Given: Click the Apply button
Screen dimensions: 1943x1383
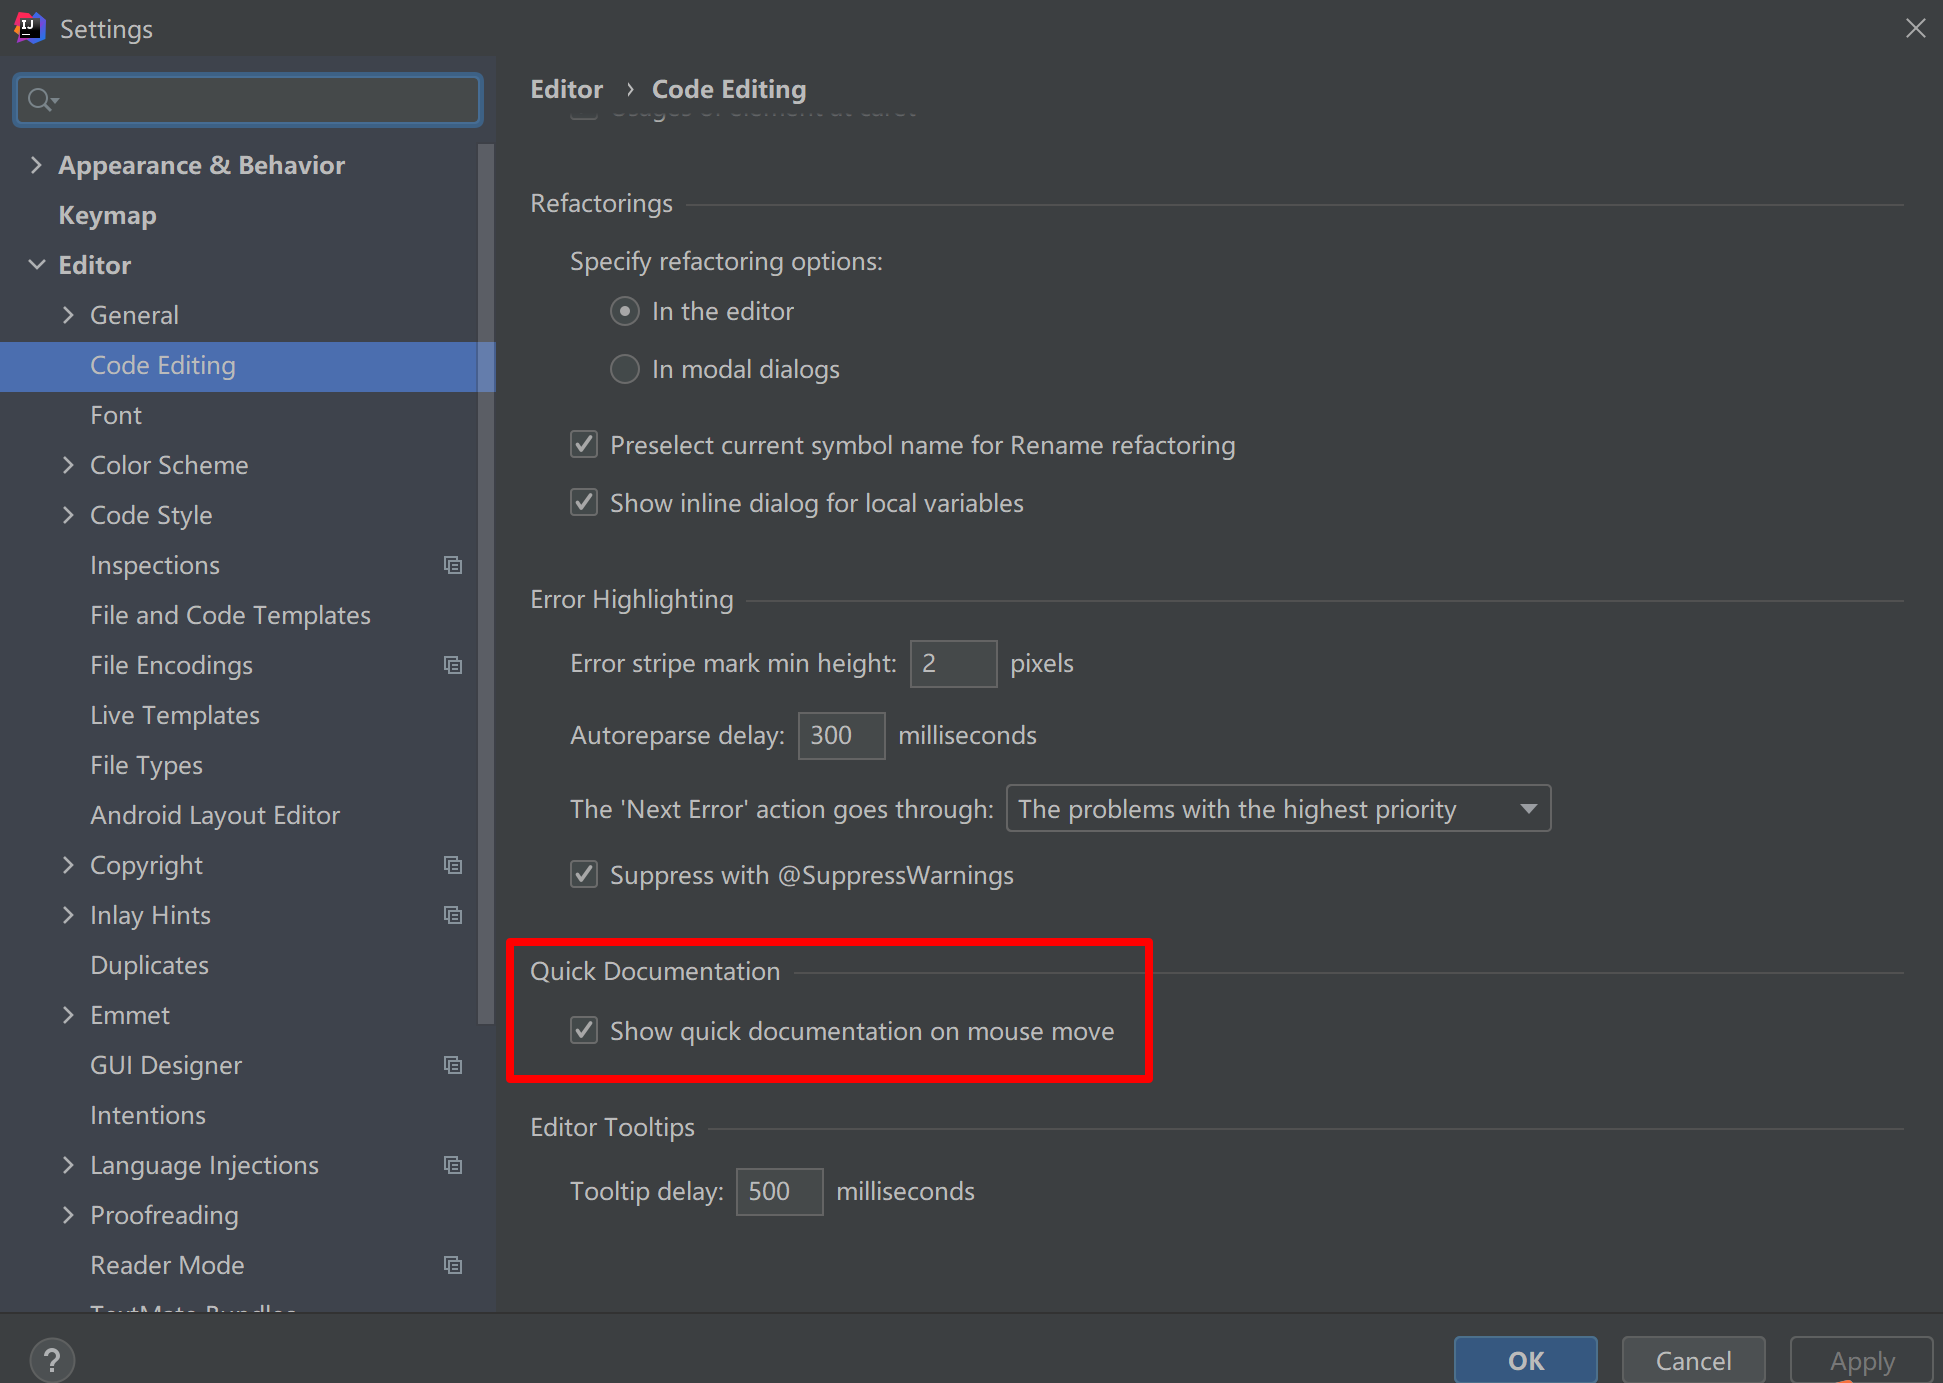Looking at the screenshot, I should [1861, 1360].
